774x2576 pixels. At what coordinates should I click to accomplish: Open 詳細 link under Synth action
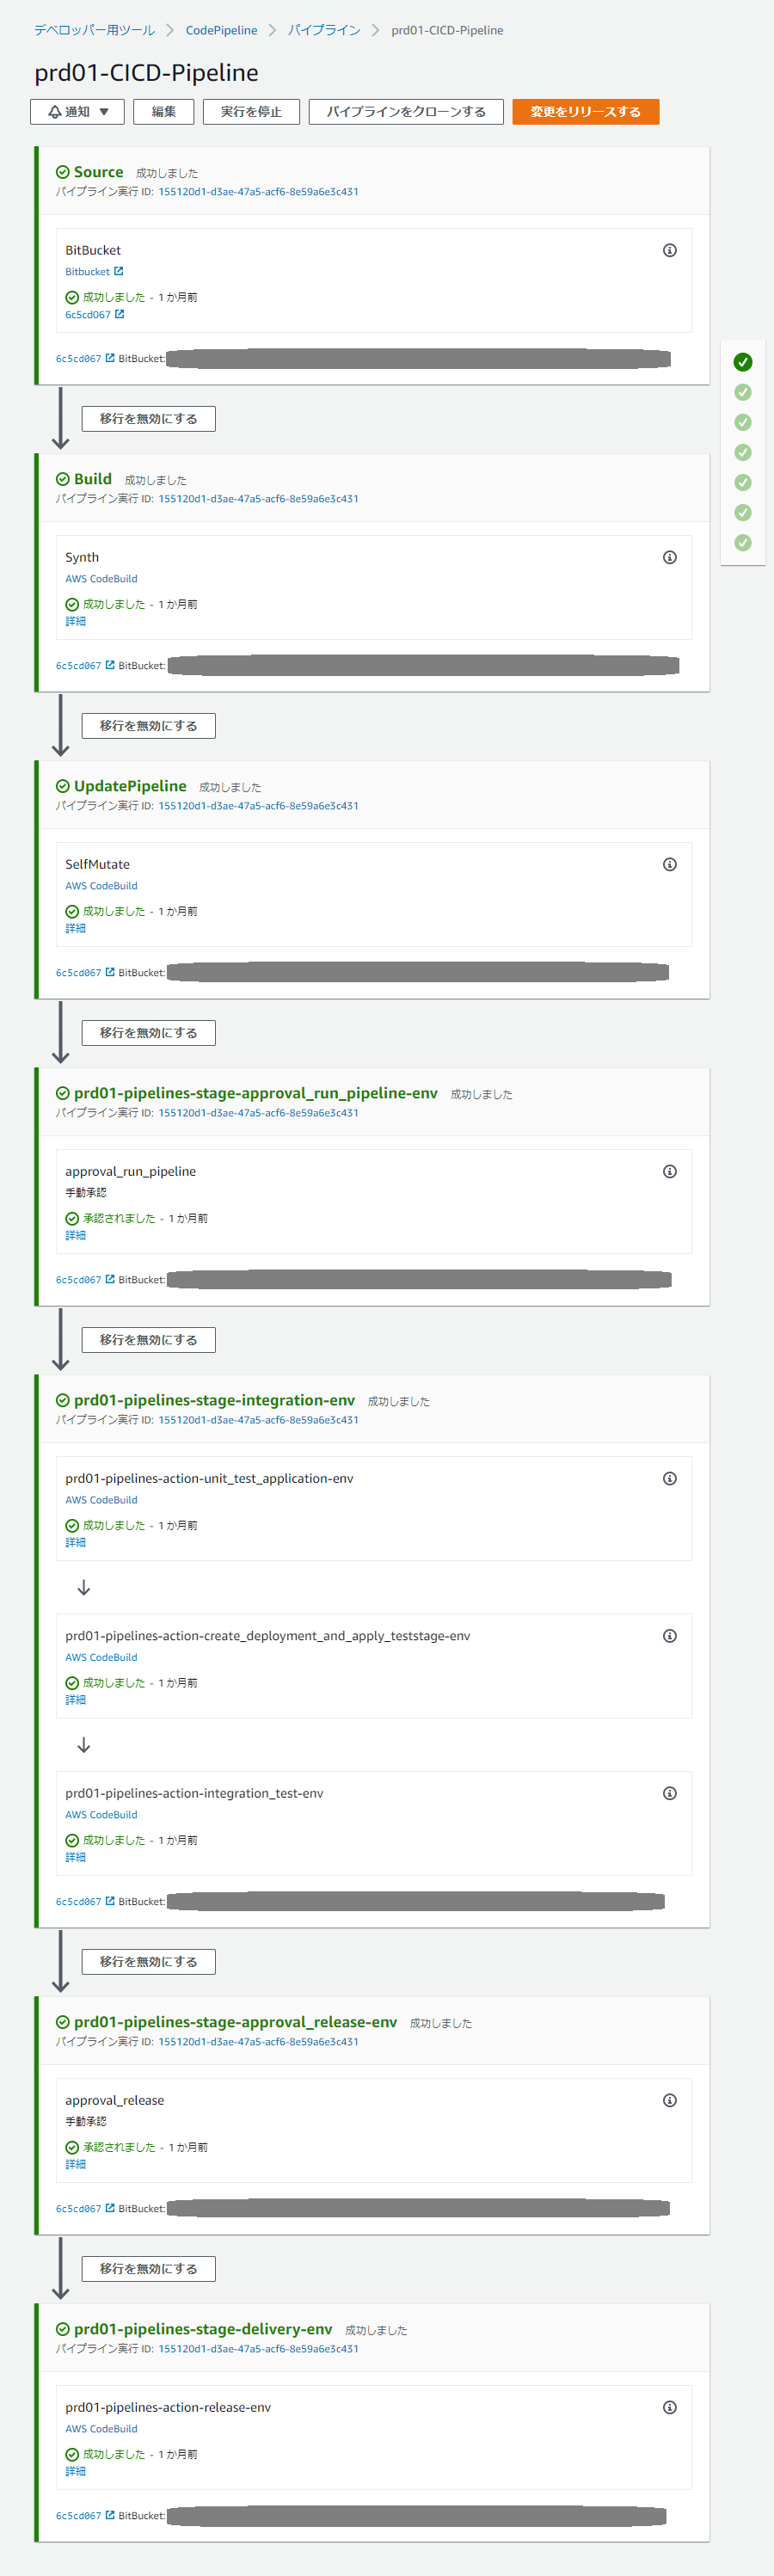click(x=76, y=622)
